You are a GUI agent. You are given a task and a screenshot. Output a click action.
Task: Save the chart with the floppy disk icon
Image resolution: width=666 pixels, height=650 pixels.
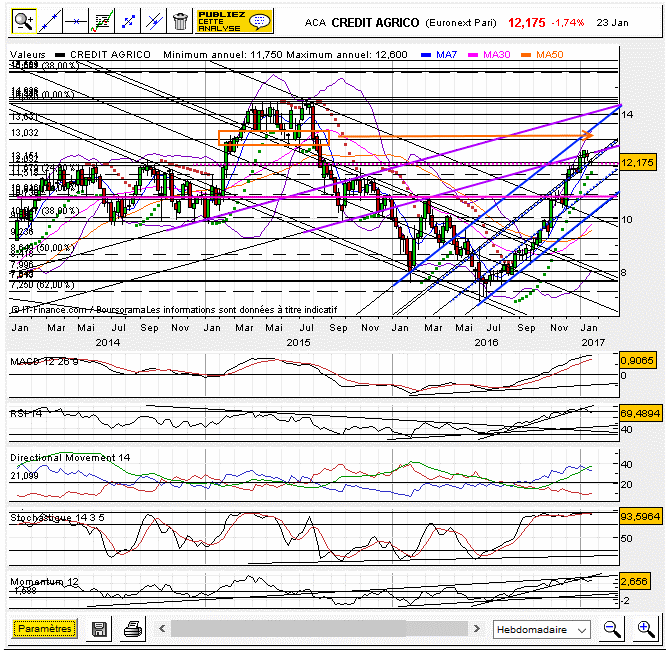99,629
